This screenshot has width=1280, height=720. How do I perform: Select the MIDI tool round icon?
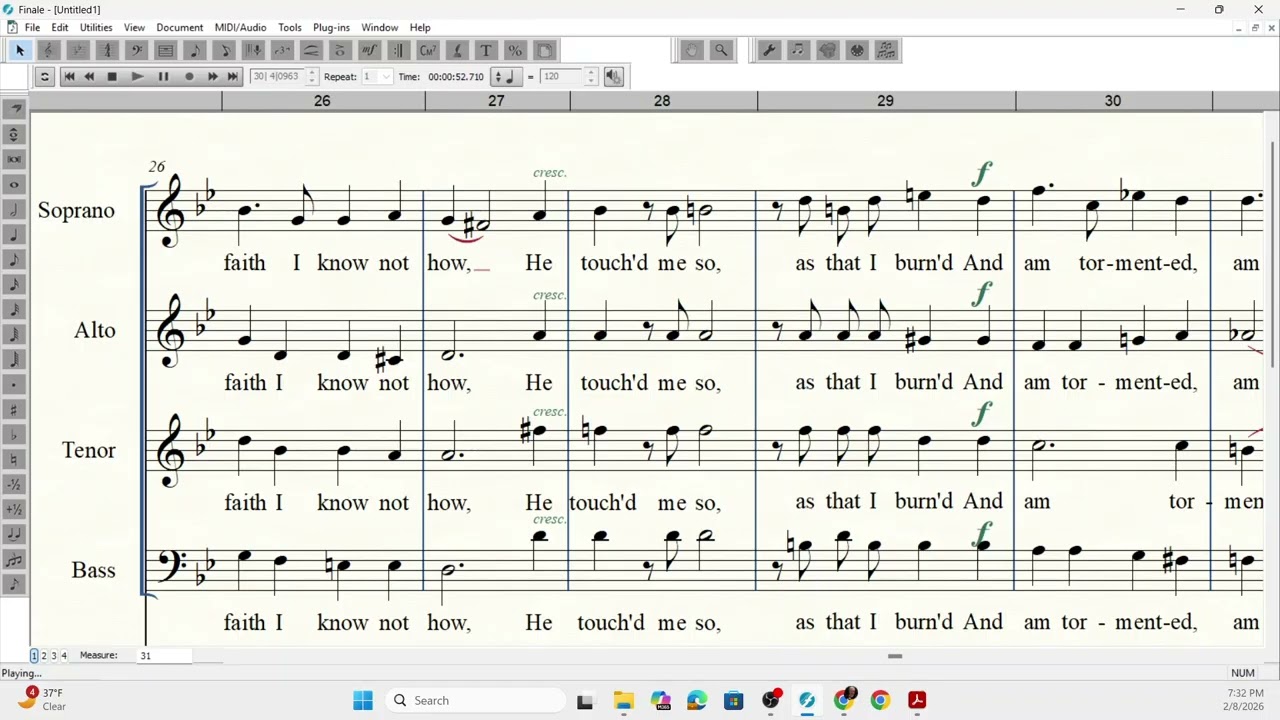point(856,50)
